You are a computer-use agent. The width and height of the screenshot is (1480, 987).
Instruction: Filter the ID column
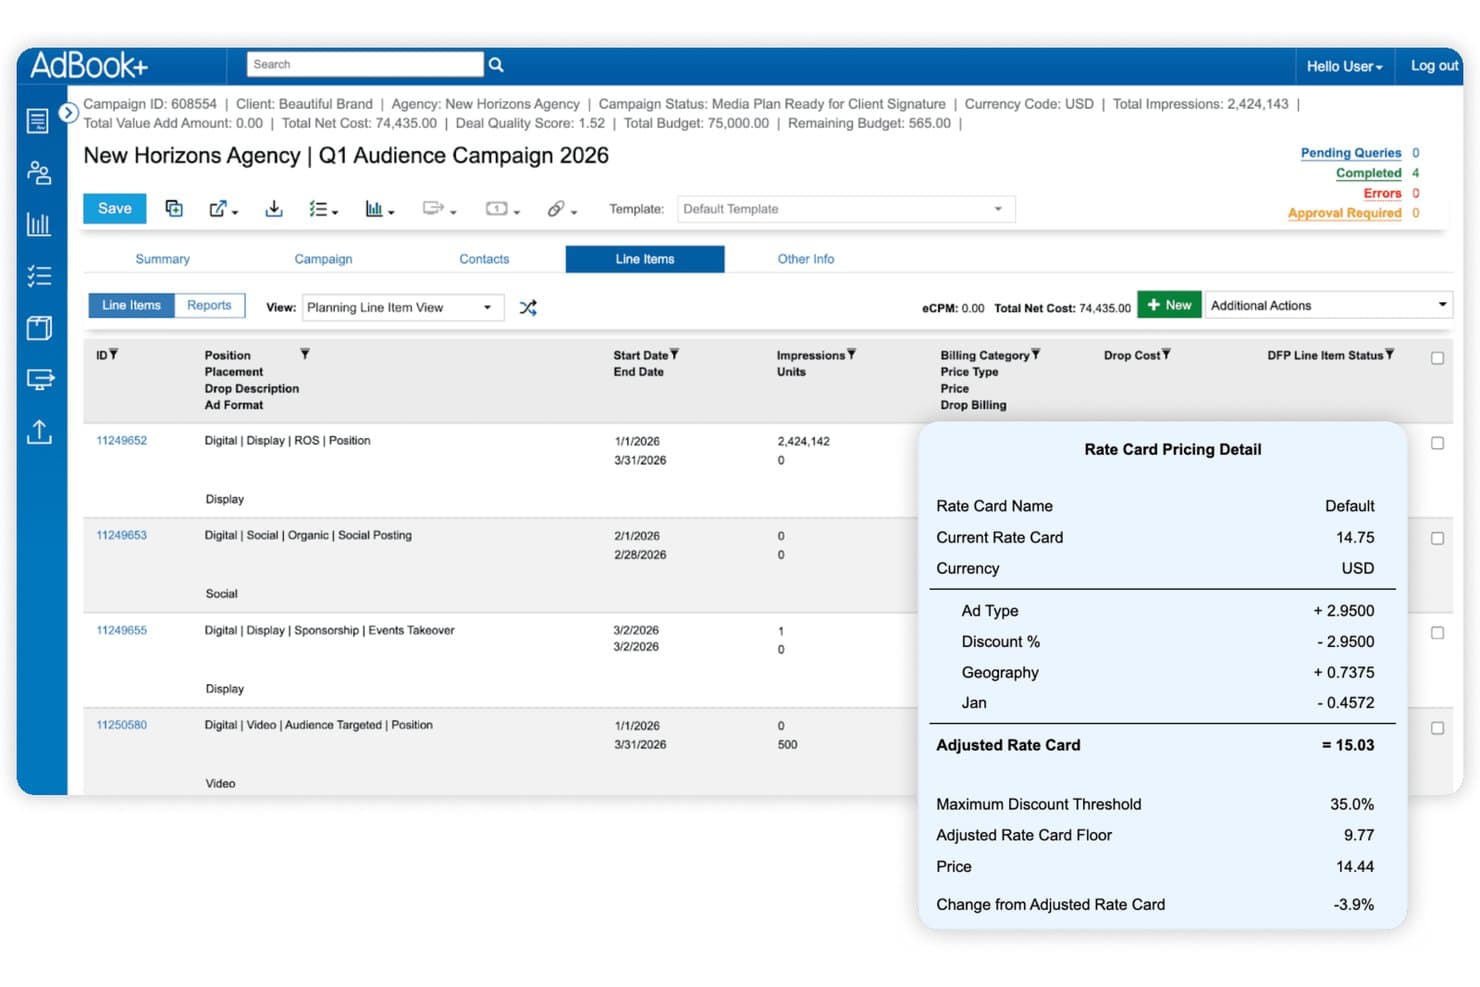coord(114,354)
